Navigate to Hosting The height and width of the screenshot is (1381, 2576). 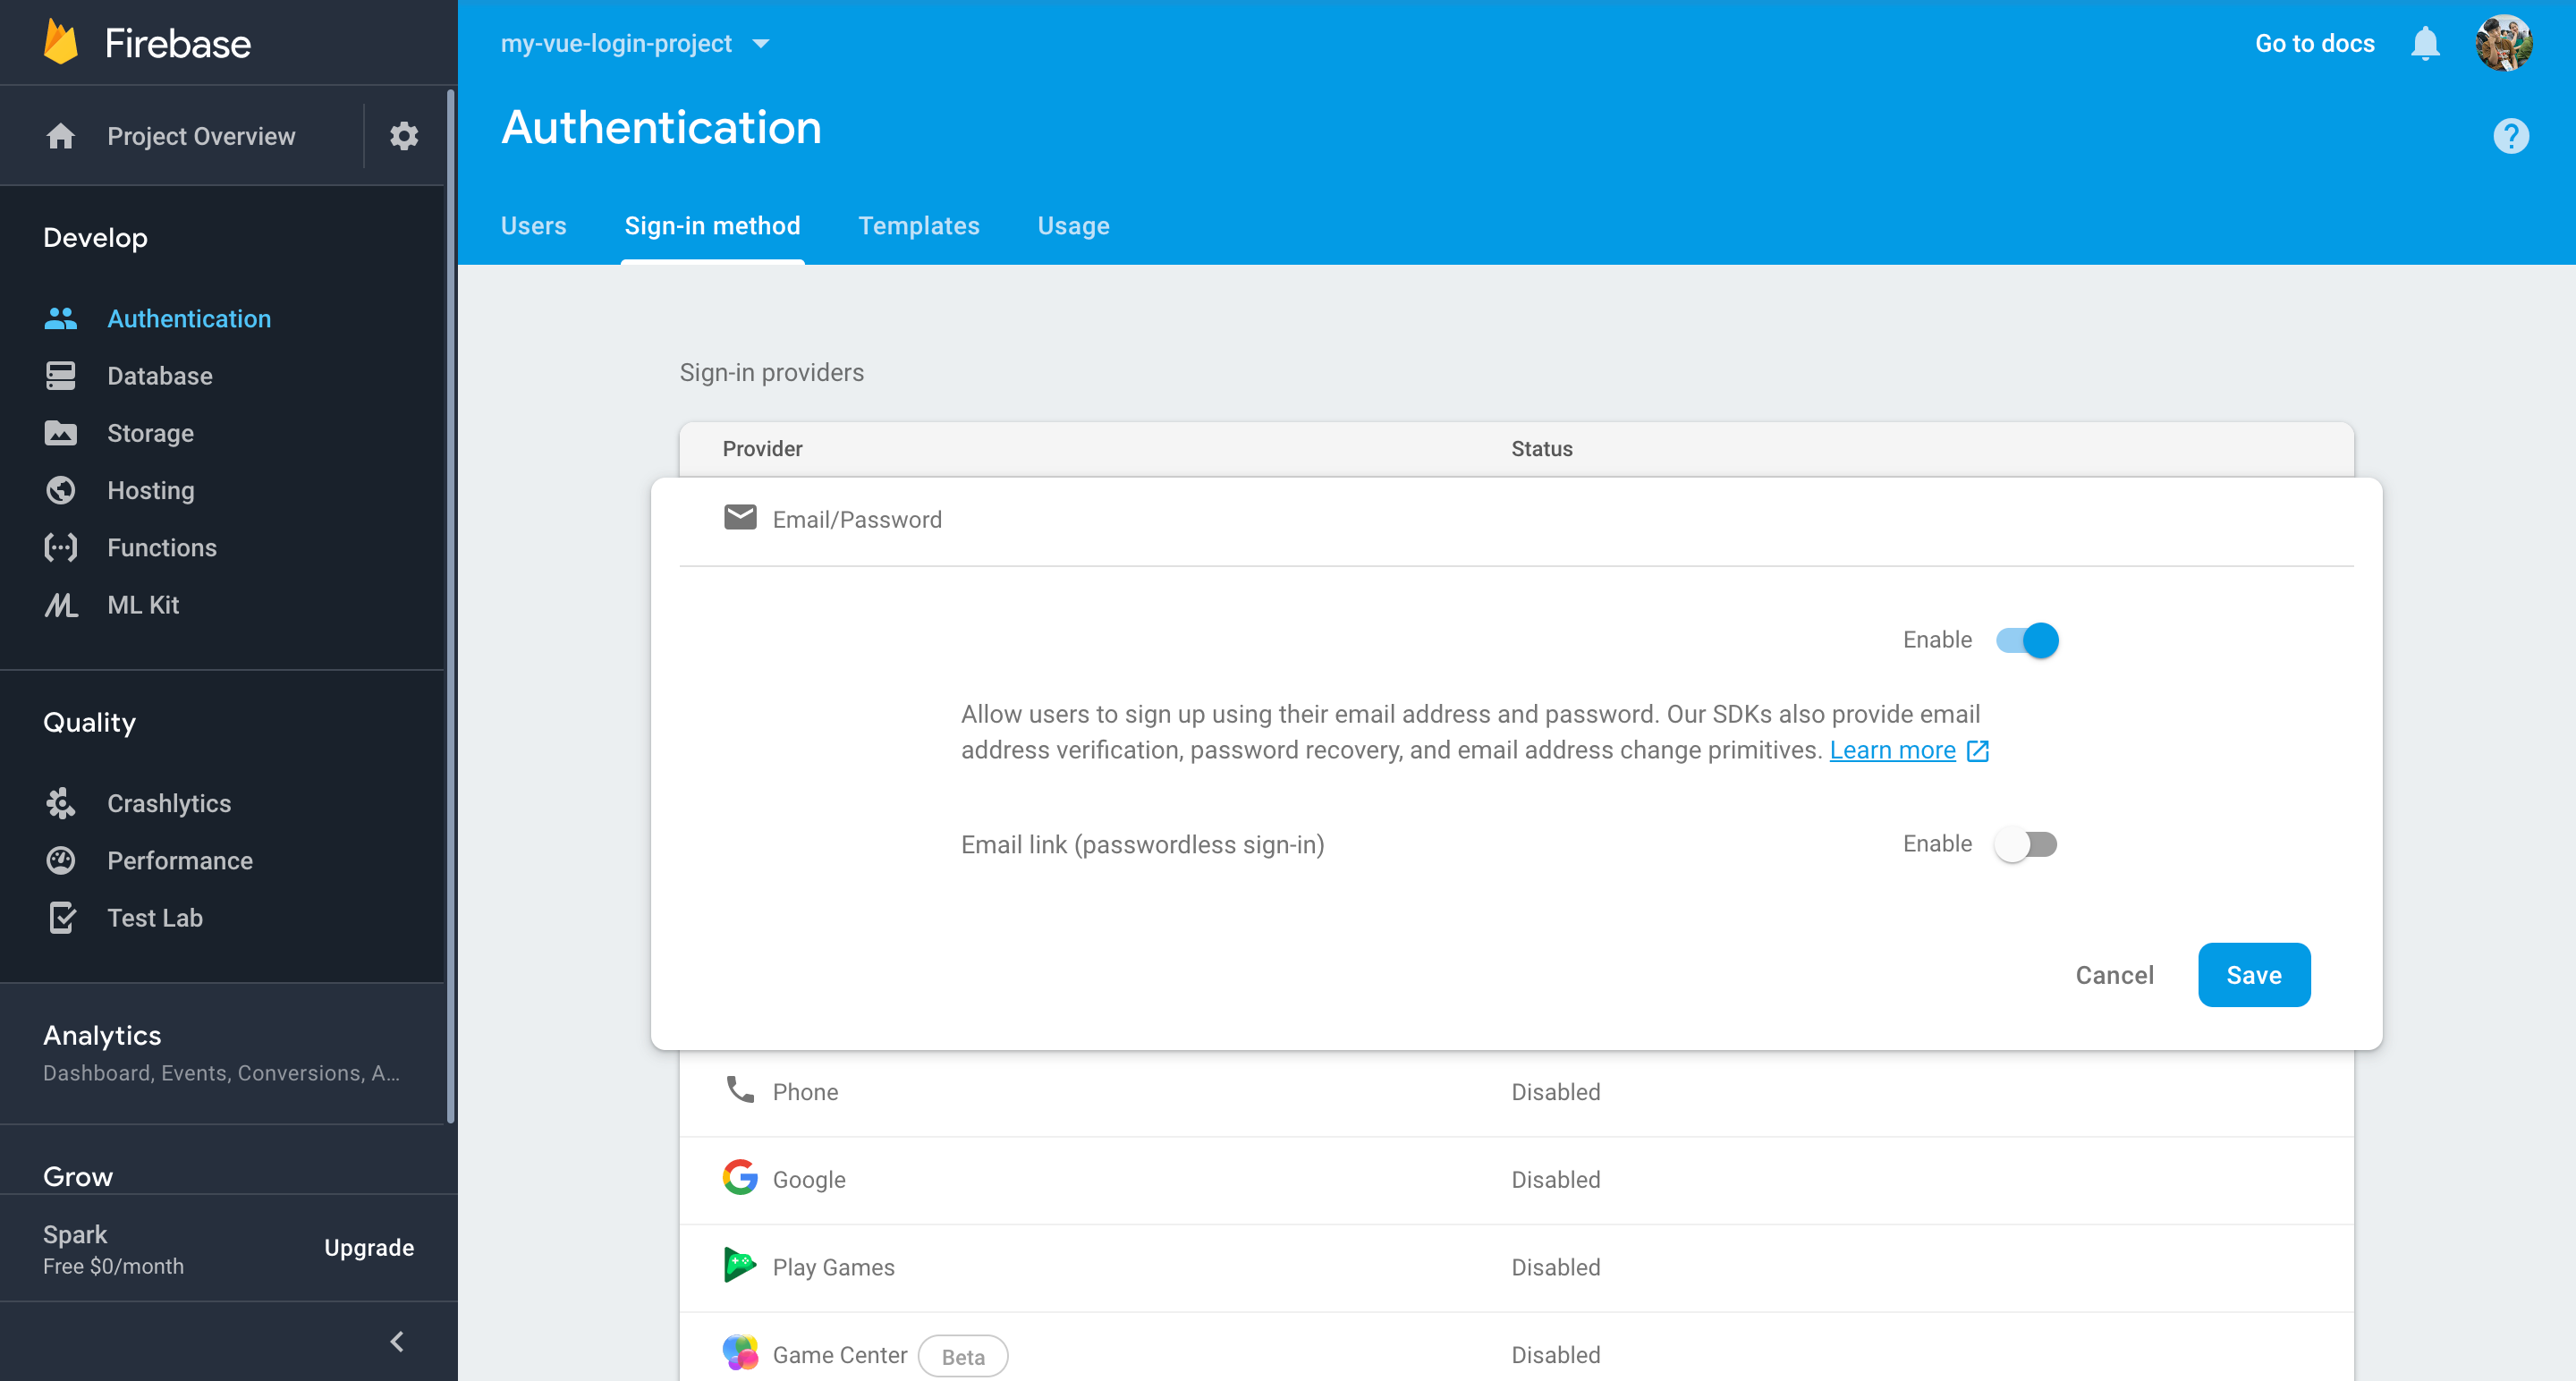tap(149, 490)
